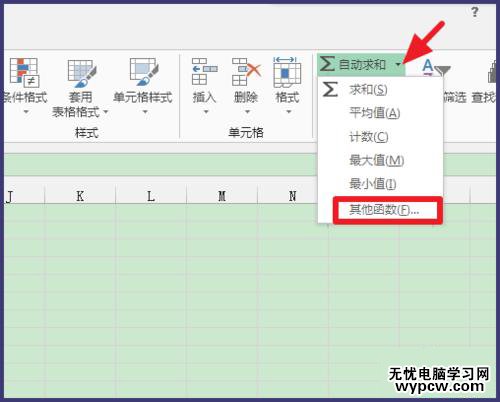Click the Delete cells icon (删除)
This screenshot has height=402, width=500.
(x=246, y=72)
